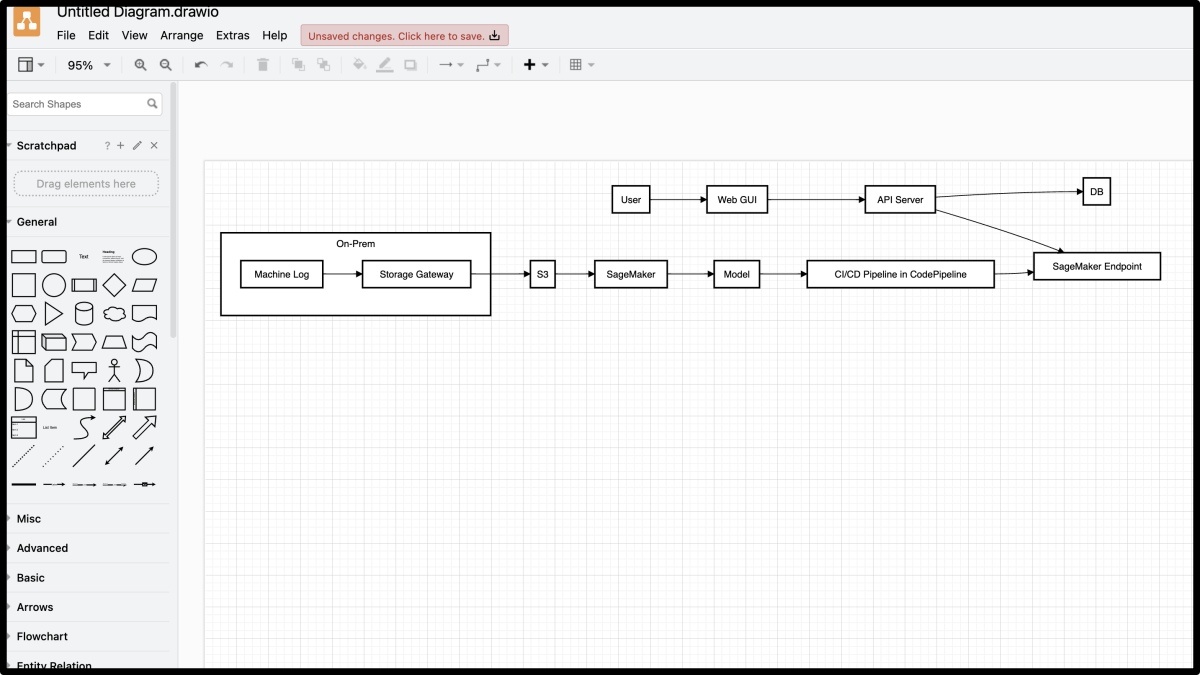The image size is (1200, 675).
Task: Click the Table grid icon
Action: pyautogui.click(x=577, y=64)
